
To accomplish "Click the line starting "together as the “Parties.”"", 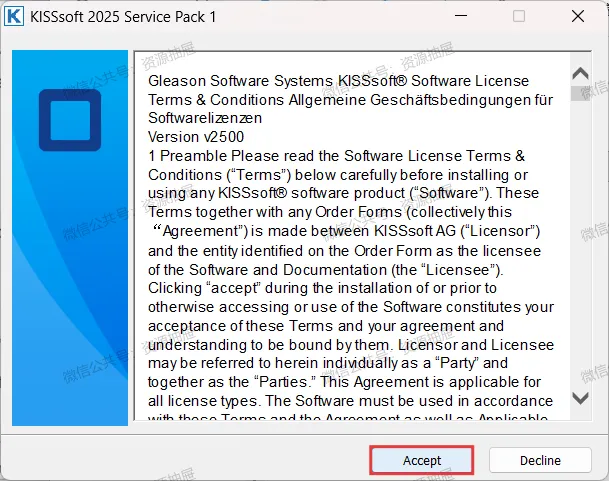I will pos(344,382).
